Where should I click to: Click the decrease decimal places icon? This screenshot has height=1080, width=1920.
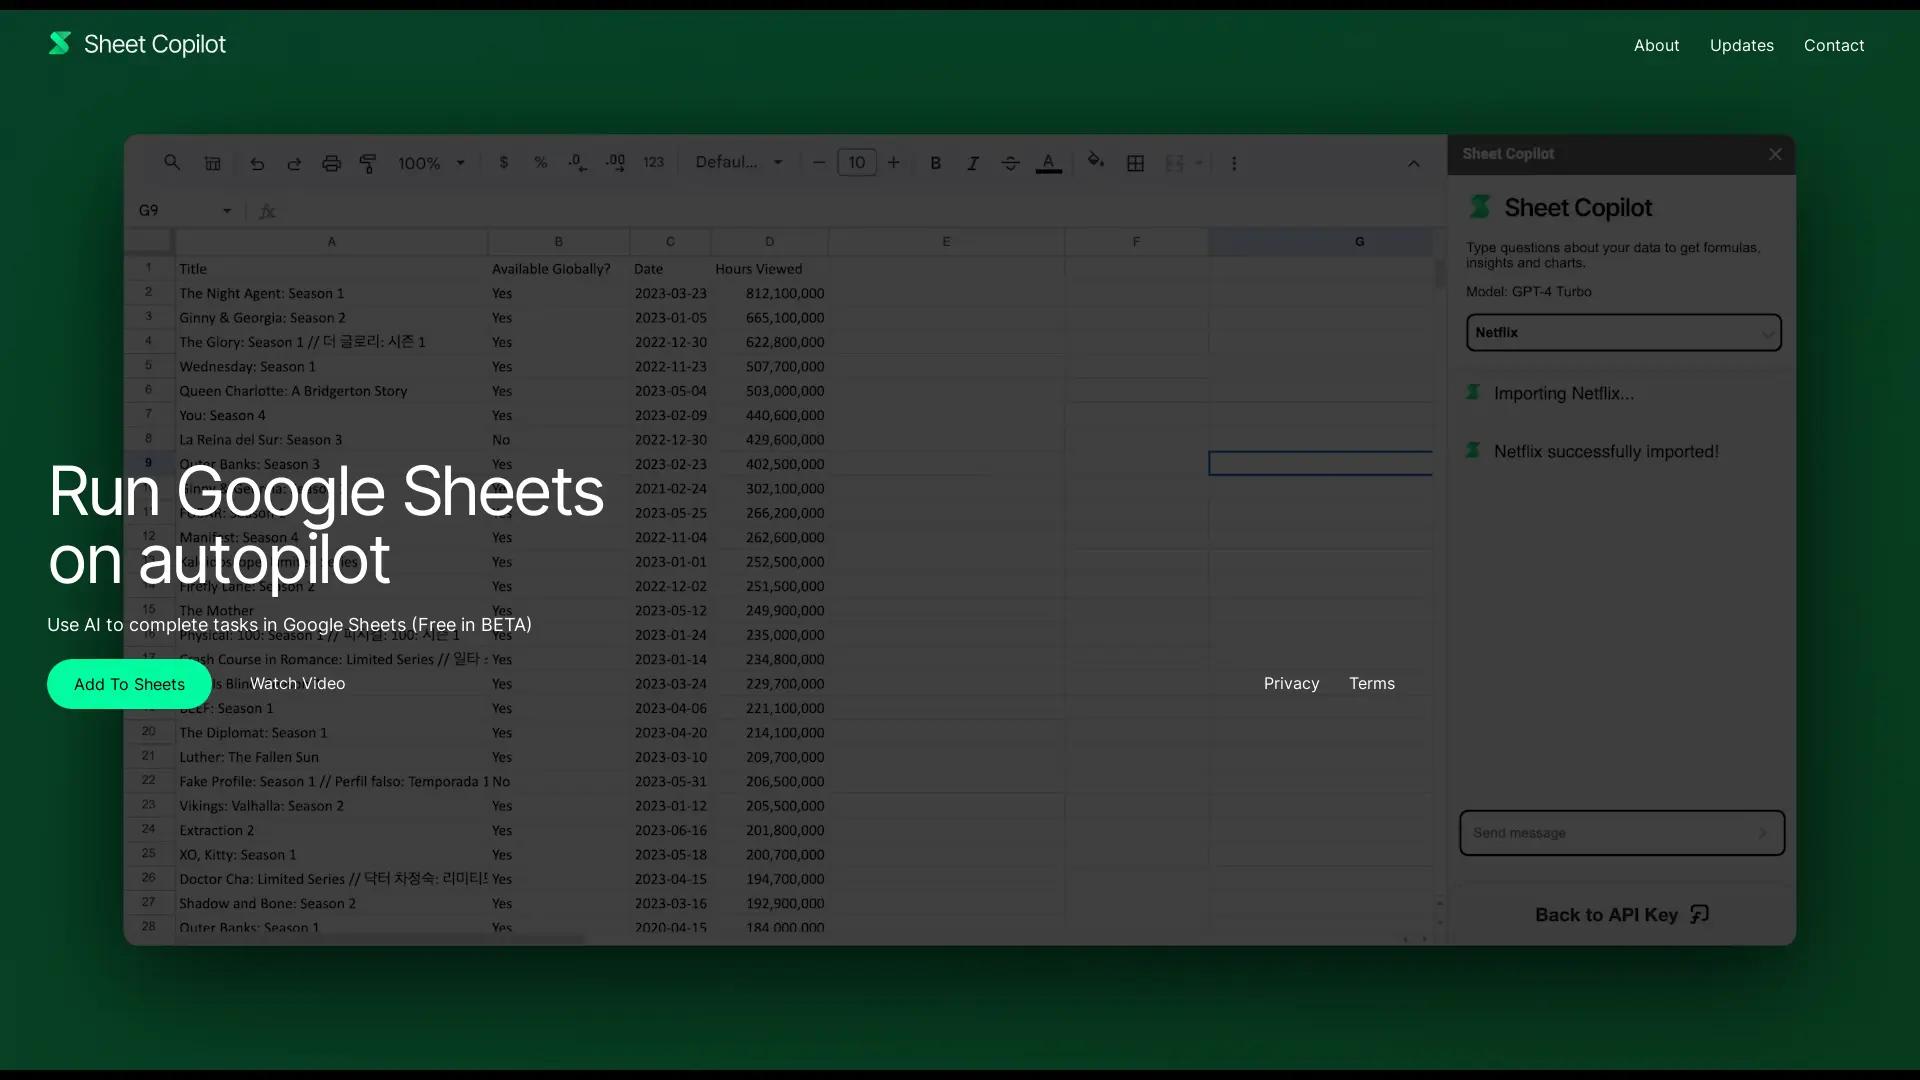[x=577, y=162]
